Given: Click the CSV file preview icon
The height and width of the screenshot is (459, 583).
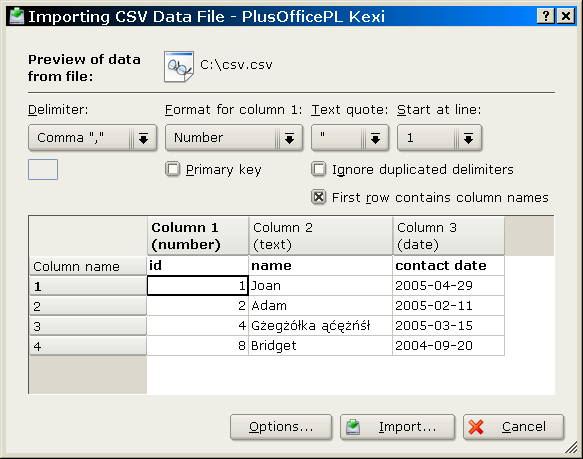Looking at the screenshot, I should pos(179,67).
